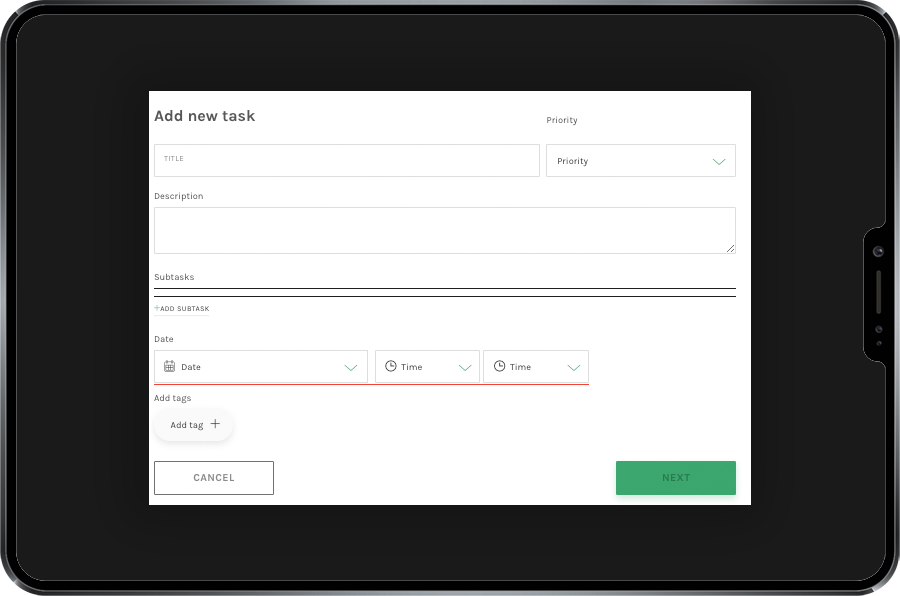The height and width of the screenshot is (596, 900).
Task: Expand the first Time dropdown
Action: pyautogui.click(x=427, y=367)
